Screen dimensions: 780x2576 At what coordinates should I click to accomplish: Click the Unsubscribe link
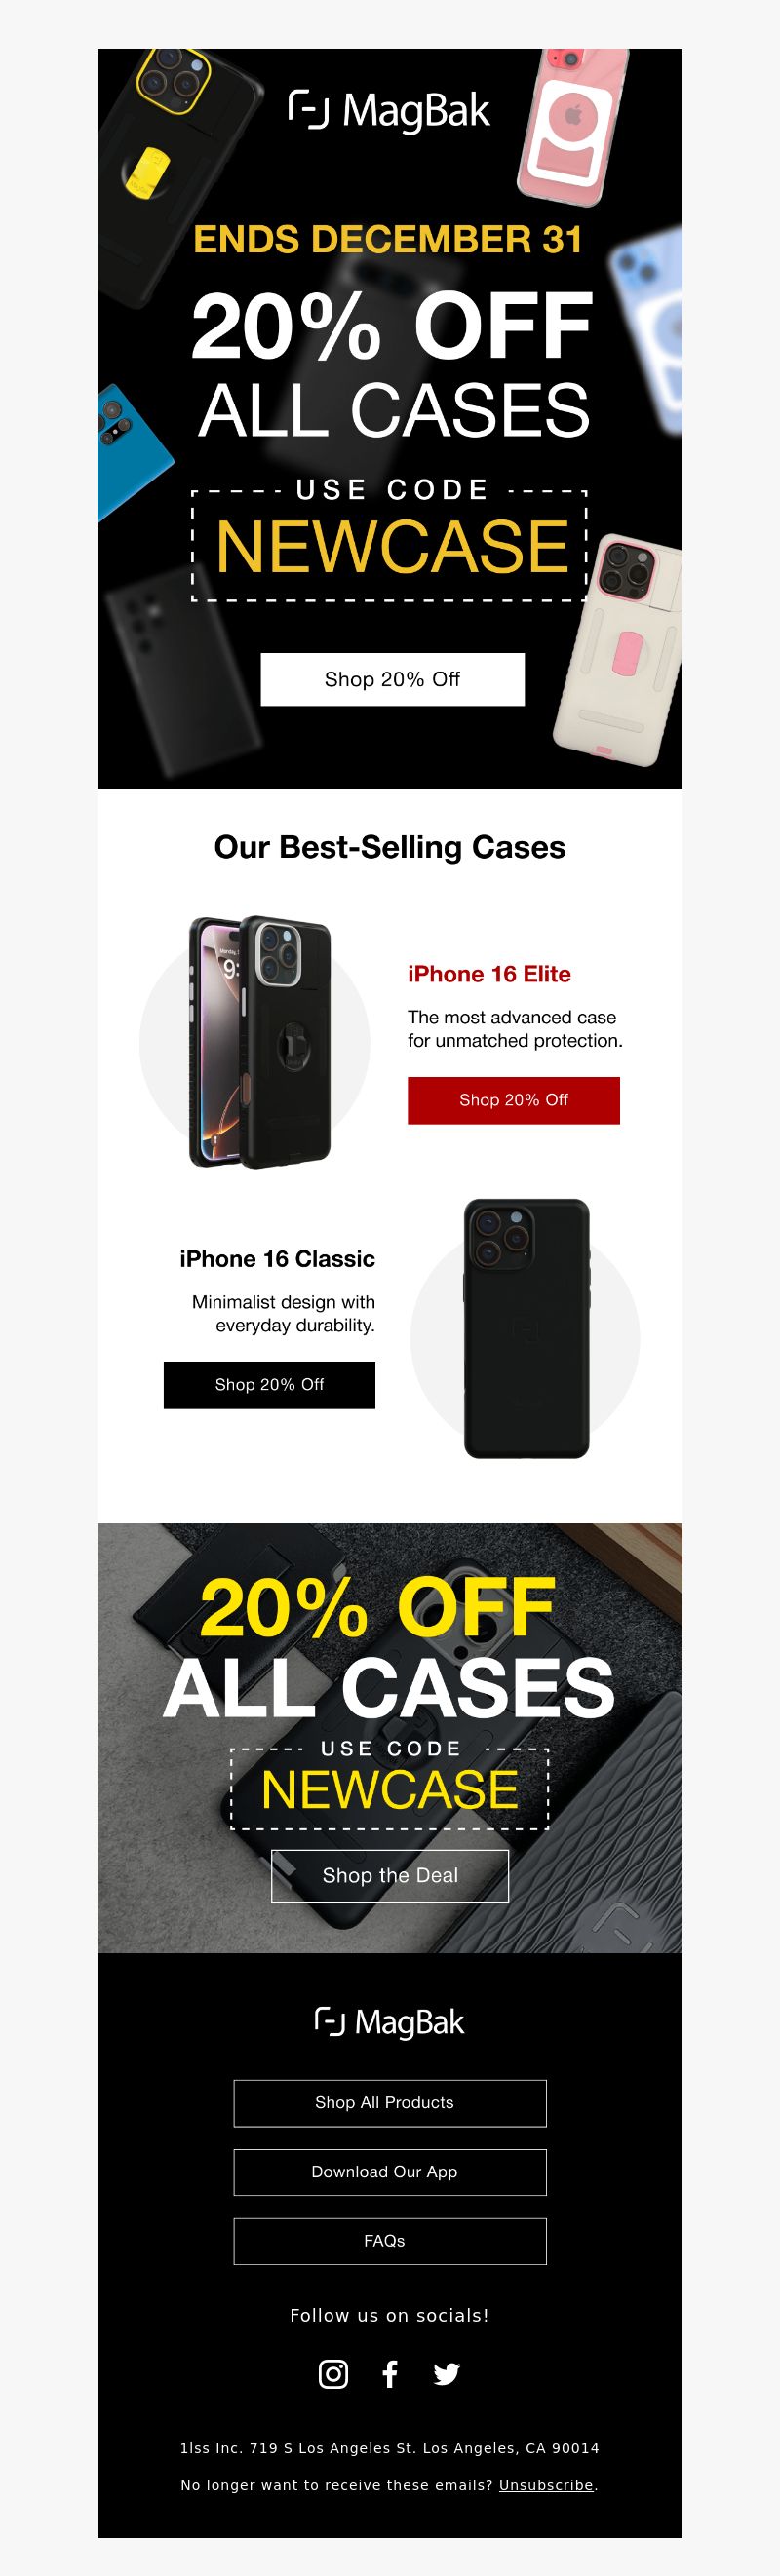[x=546, y=2485]
